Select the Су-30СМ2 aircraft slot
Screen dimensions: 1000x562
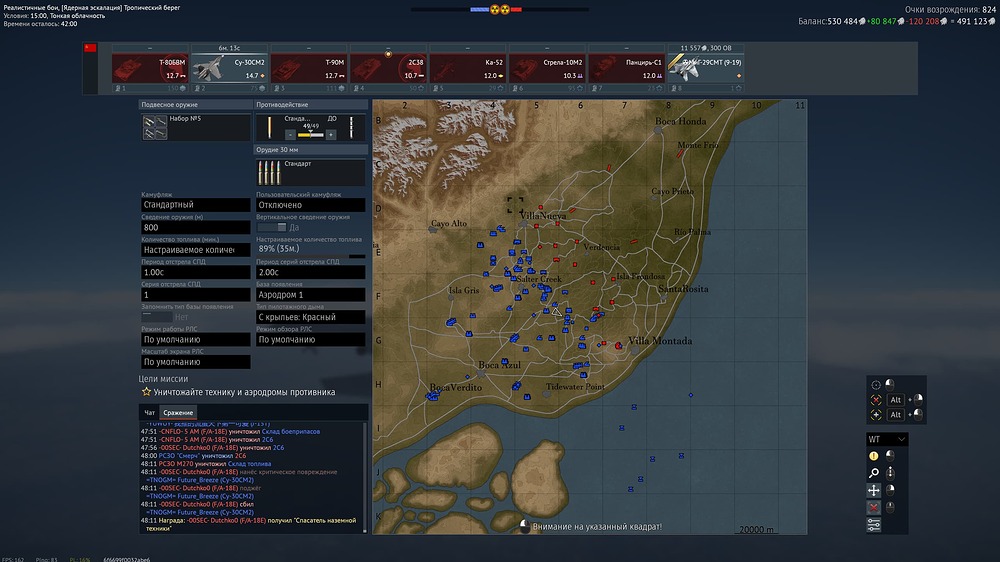coord(229,68)
